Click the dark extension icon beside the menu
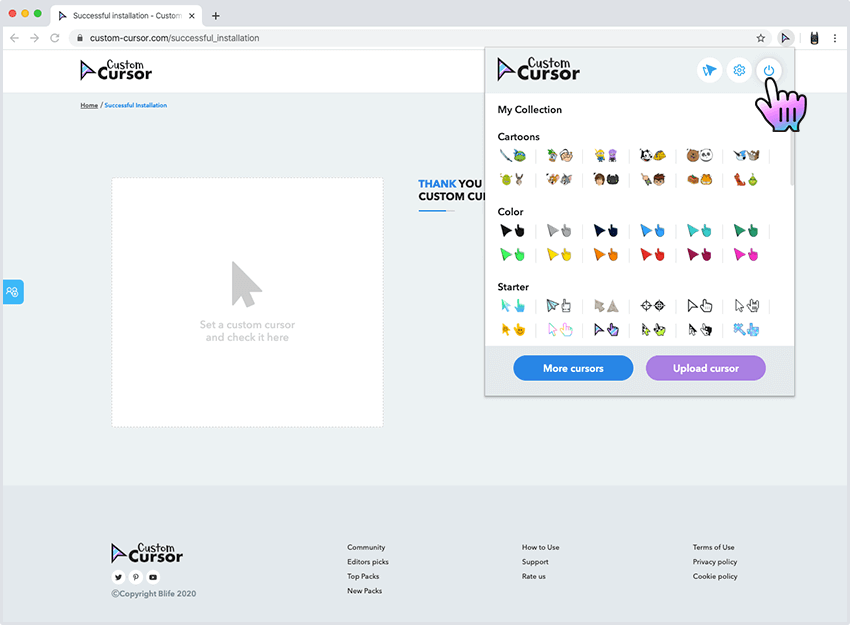Screen dimensions: 850x625 (x=814, y=38)
